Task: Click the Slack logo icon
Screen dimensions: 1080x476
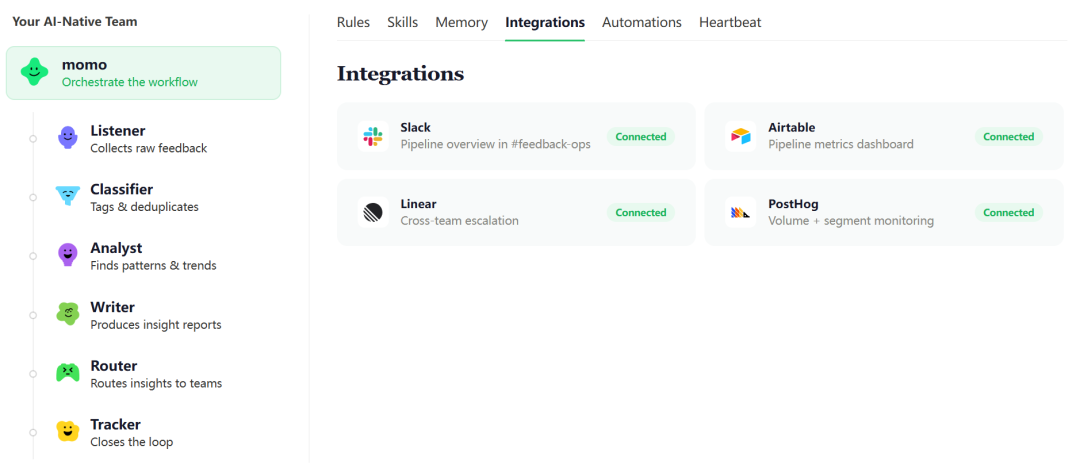Action: coord(373,136)
